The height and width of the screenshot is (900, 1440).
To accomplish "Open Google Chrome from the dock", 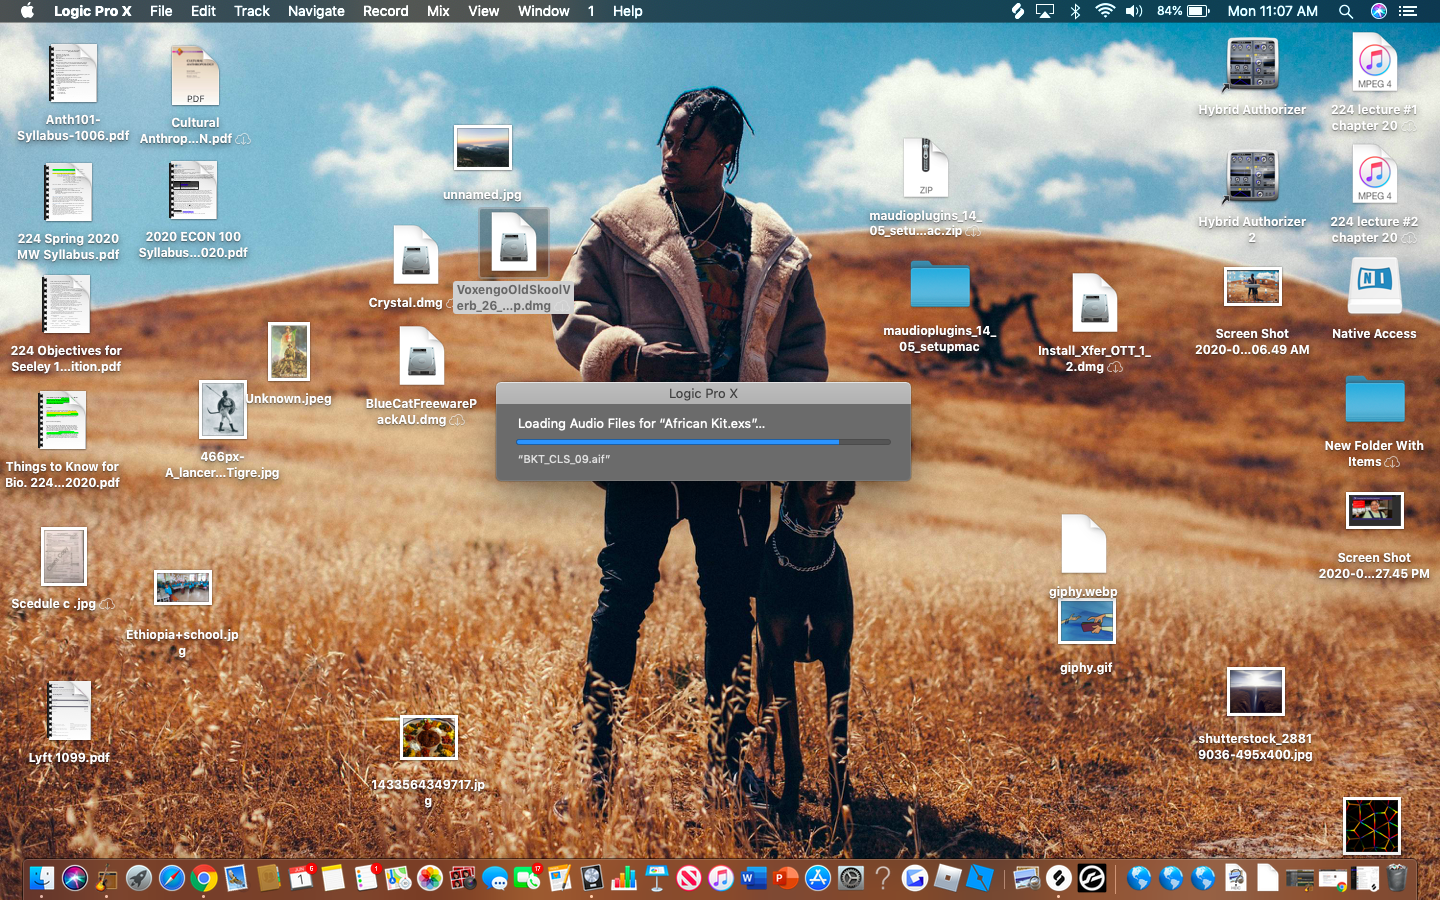I will (x=204, y=878).
